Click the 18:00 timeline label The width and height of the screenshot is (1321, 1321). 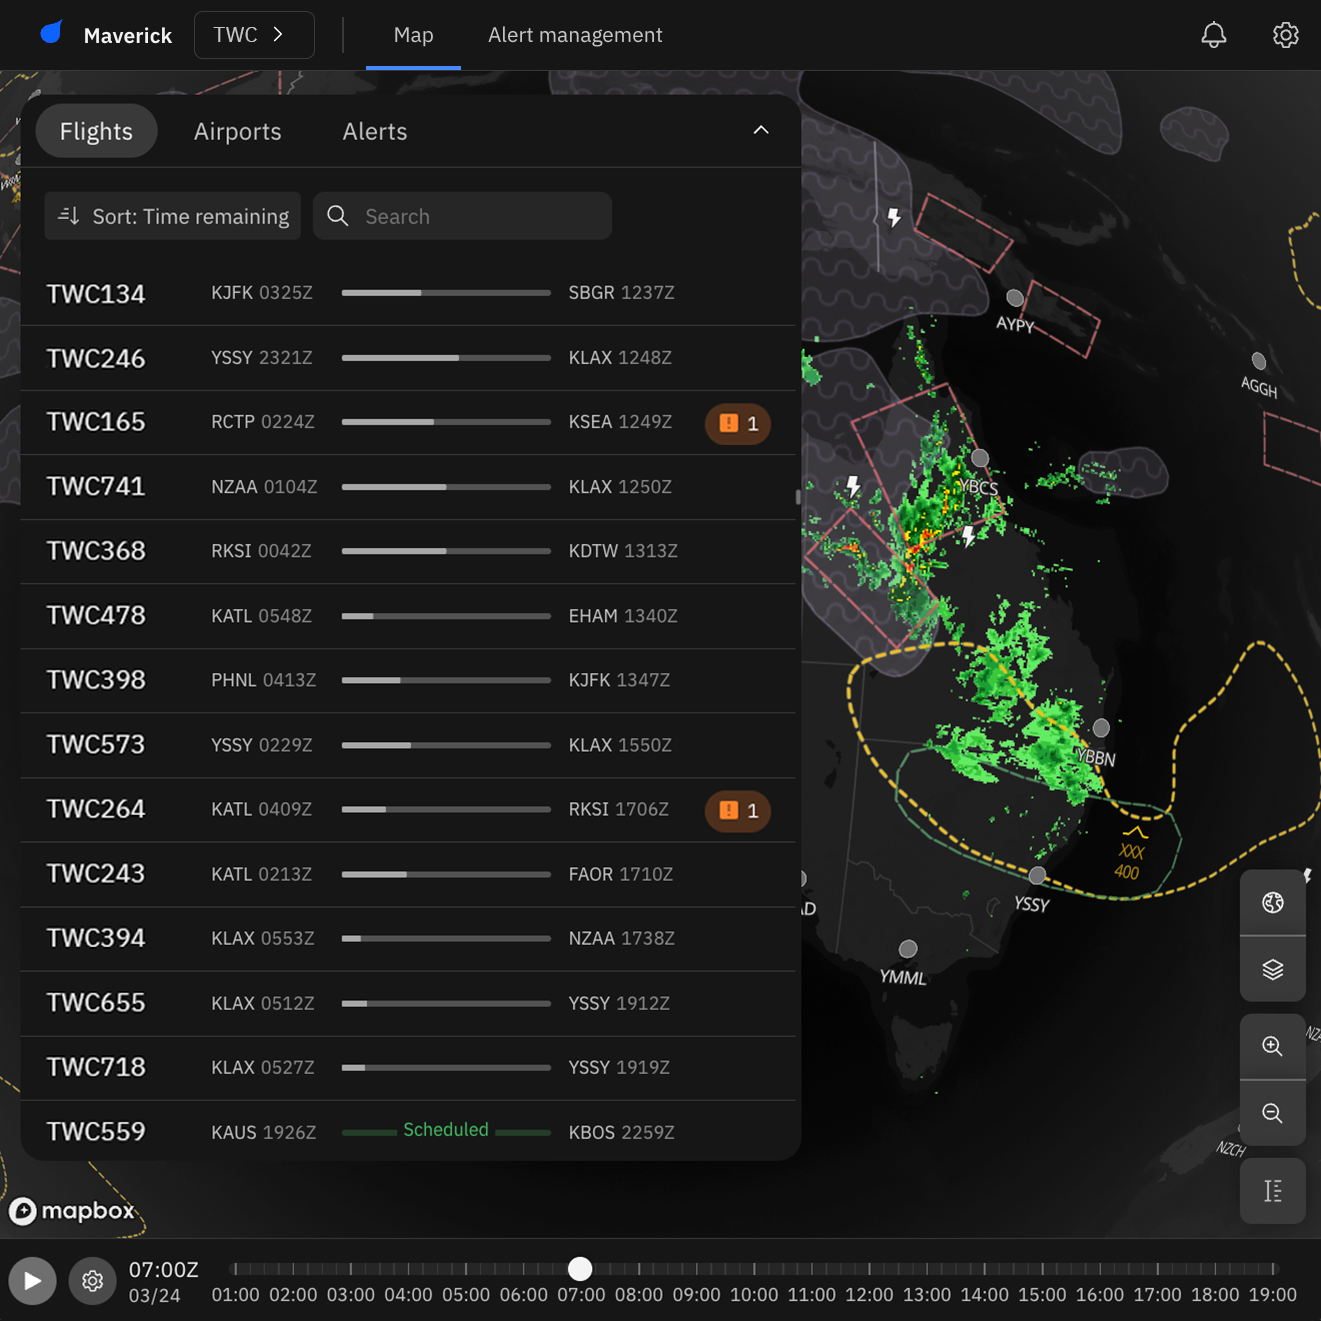[x=1215, y=1295]
